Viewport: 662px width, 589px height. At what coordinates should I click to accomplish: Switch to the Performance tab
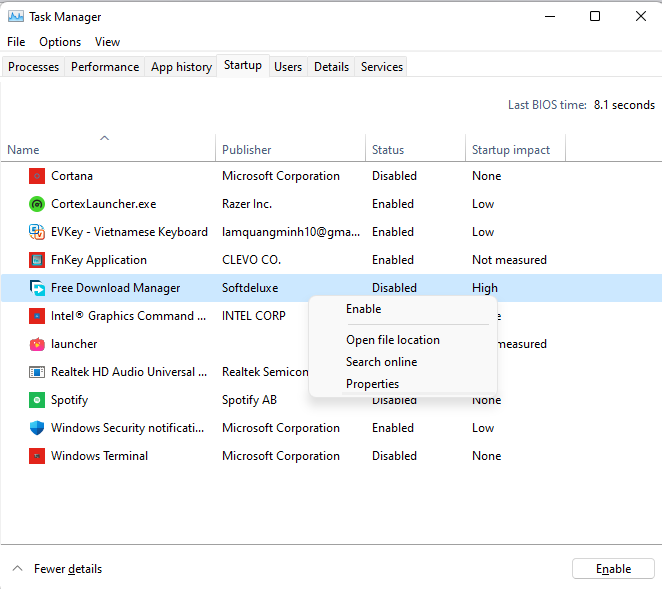[x=105, y=67]
